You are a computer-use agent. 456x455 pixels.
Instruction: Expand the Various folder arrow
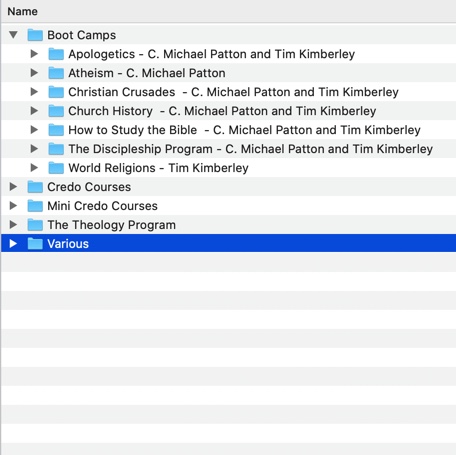pos(13,244)
